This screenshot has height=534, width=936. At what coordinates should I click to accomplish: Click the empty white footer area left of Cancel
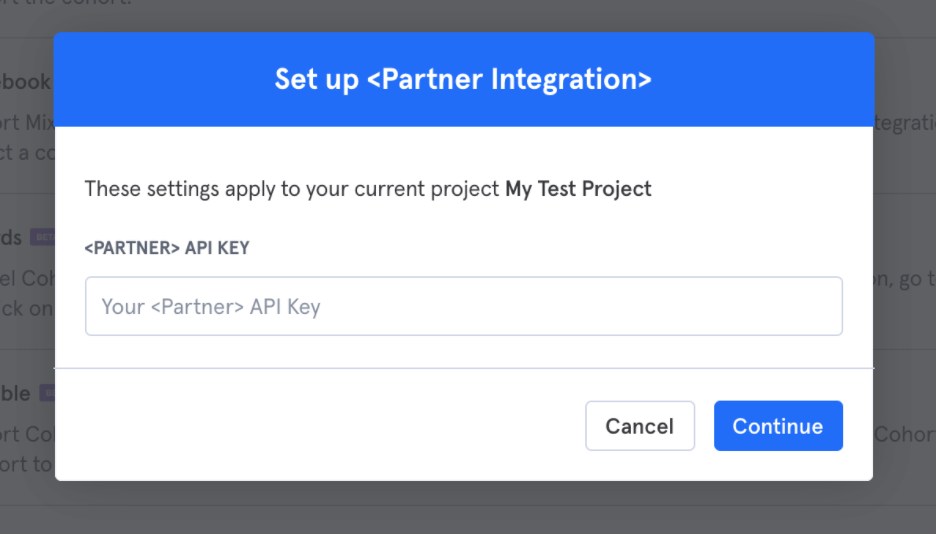click(x=319, y=425)
